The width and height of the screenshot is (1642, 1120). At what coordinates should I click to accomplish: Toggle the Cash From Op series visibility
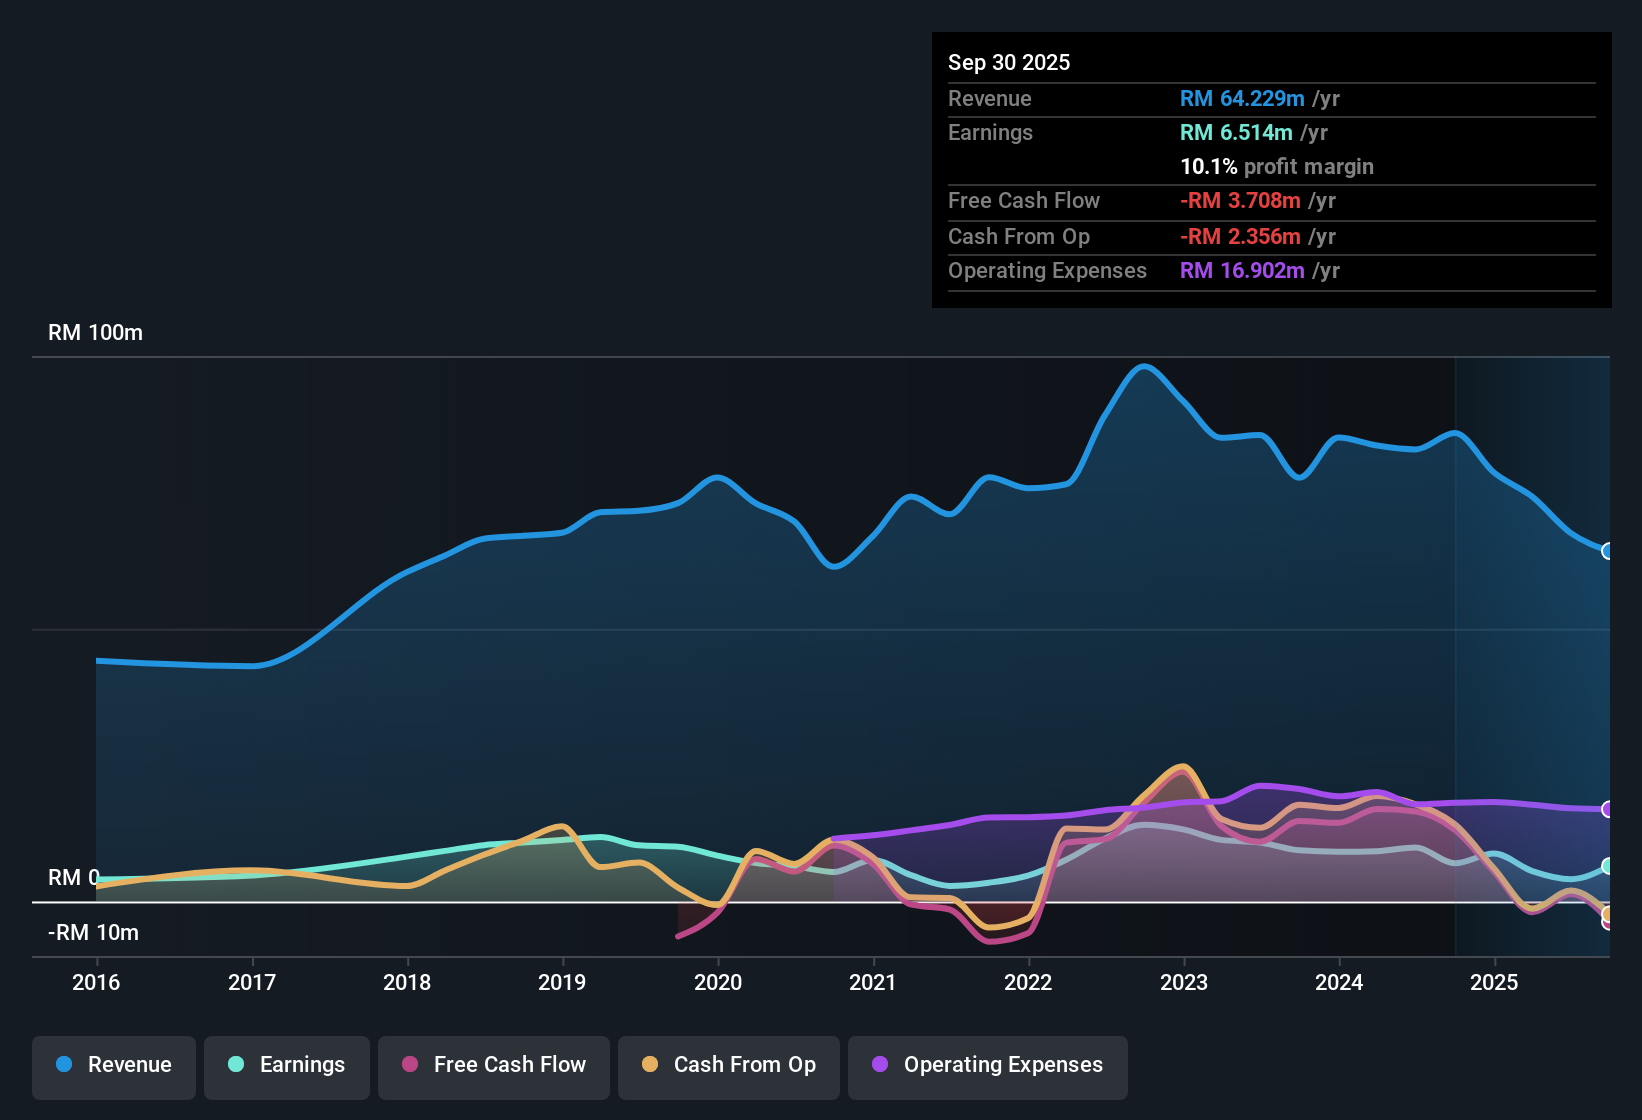tap(728, 1065)
